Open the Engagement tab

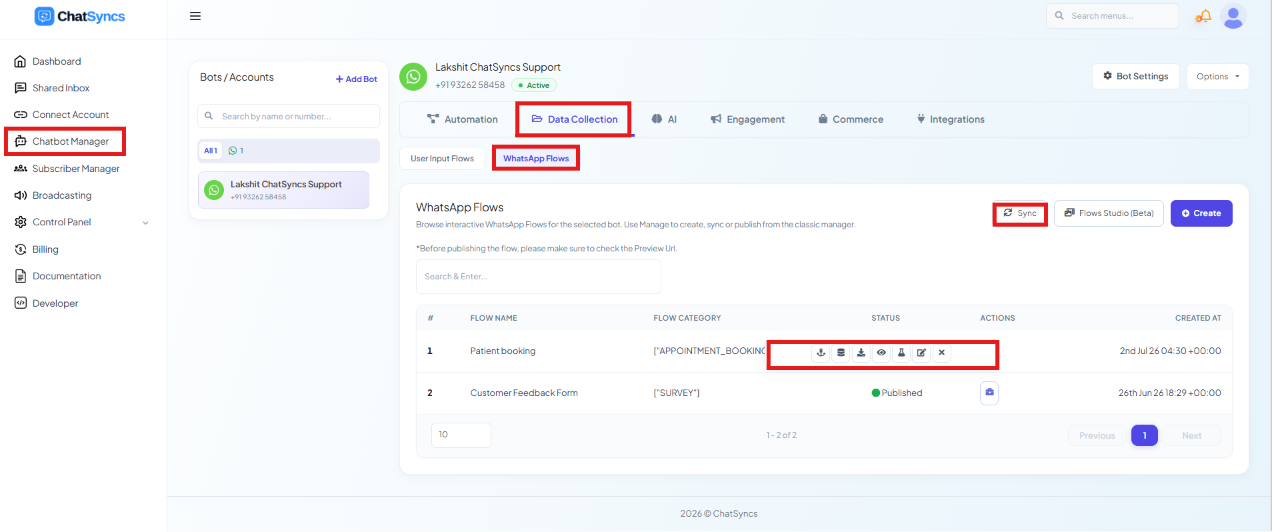click(x=747, y=119)
